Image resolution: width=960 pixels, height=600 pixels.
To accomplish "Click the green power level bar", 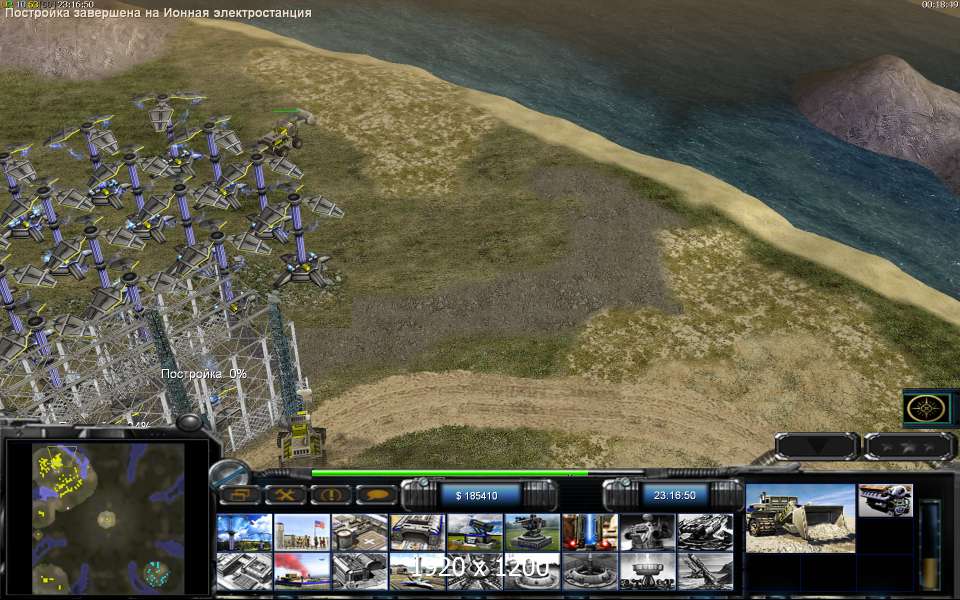I will [450, 473].
